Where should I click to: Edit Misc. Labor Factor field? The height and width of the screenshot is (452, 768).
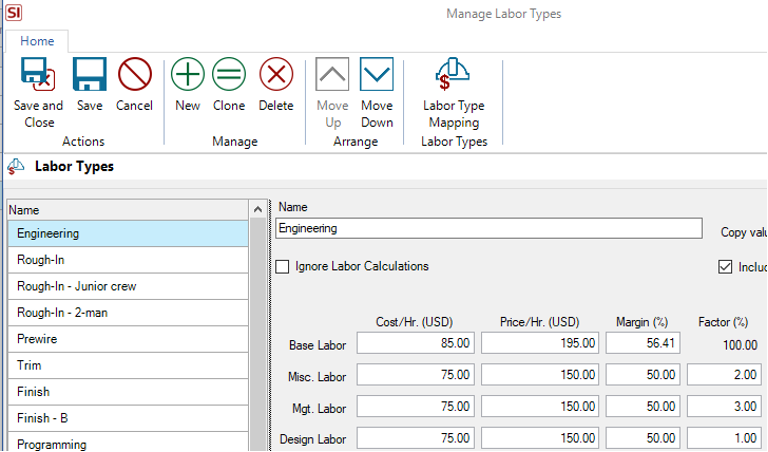(724, 375)
